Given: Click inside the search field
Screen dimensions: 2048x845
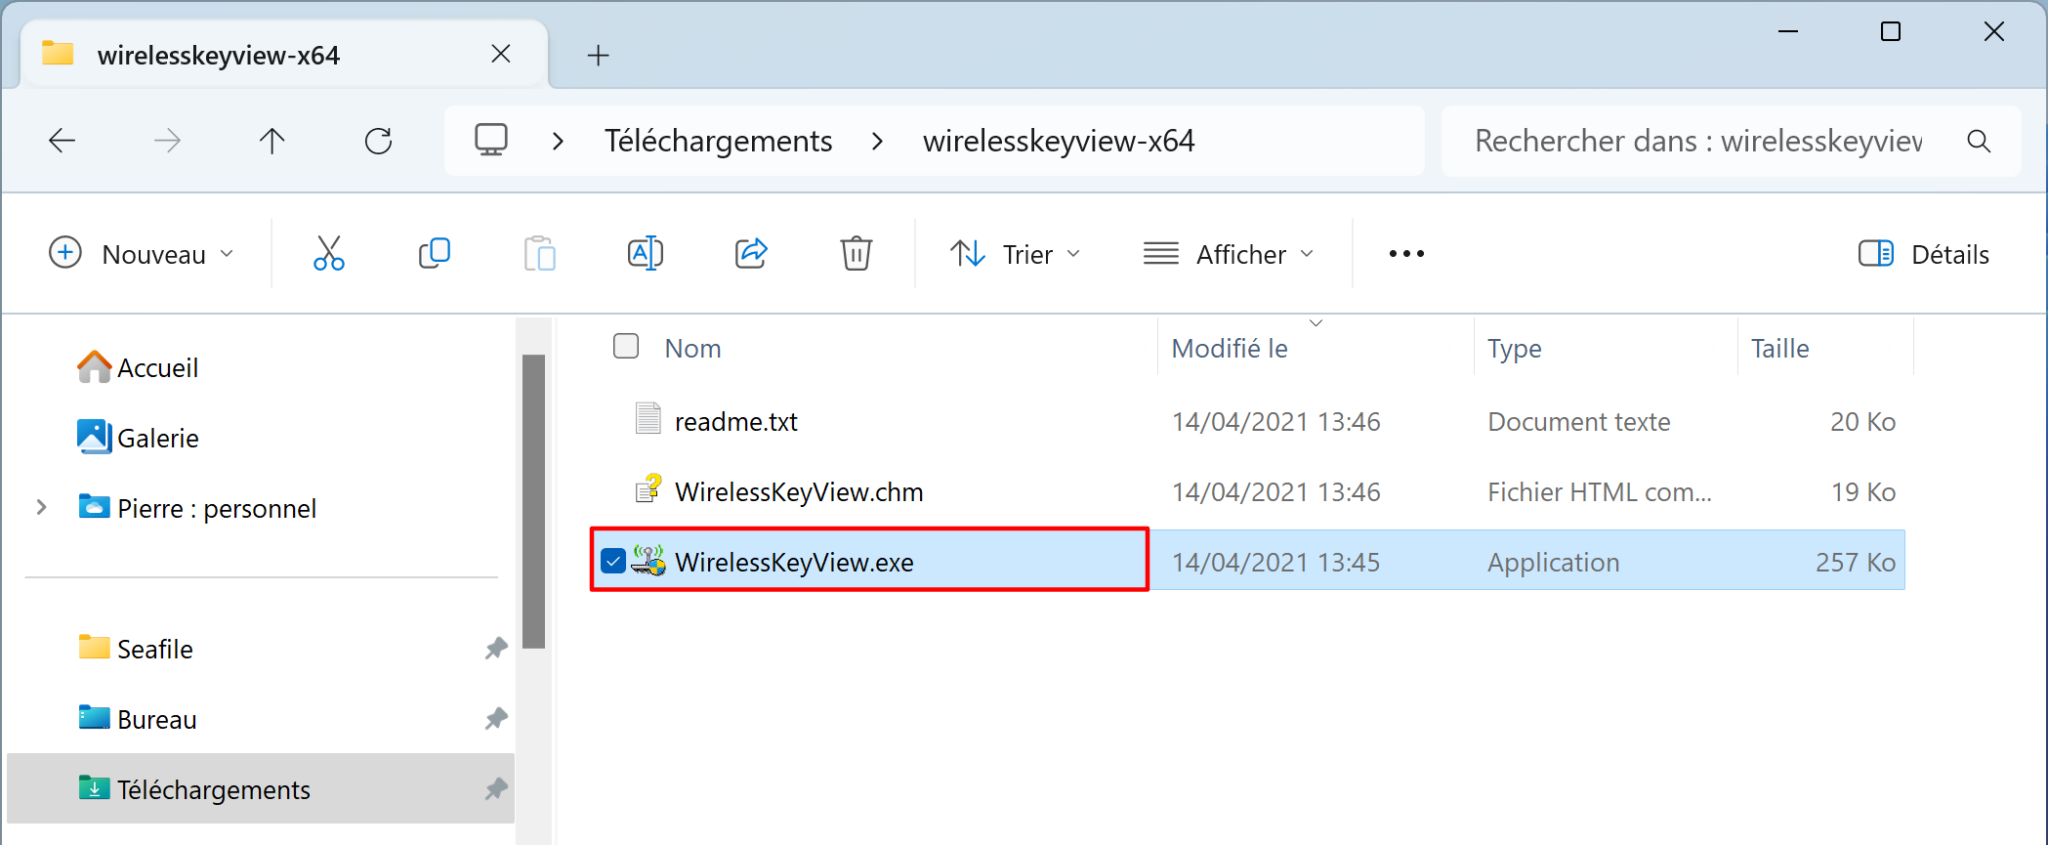Looking at the screenshot, I should point(1700,140).
